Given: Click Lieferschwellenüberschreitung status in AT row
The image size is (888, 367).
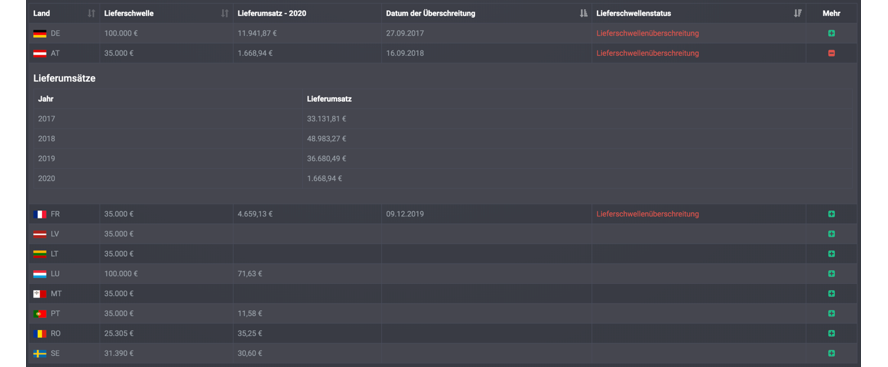Looking at the screenshot, I should (647, 53).
